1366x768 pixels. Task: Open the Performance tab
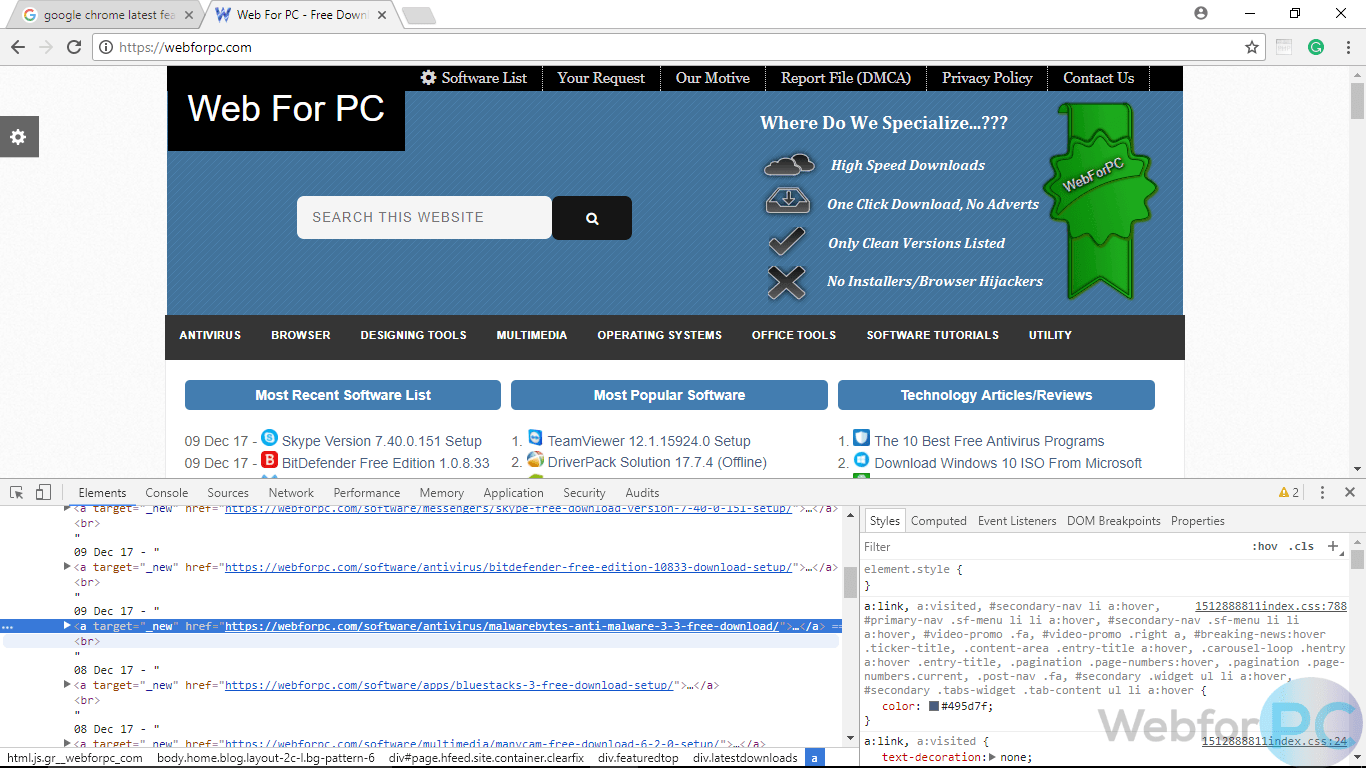point(367,492)
